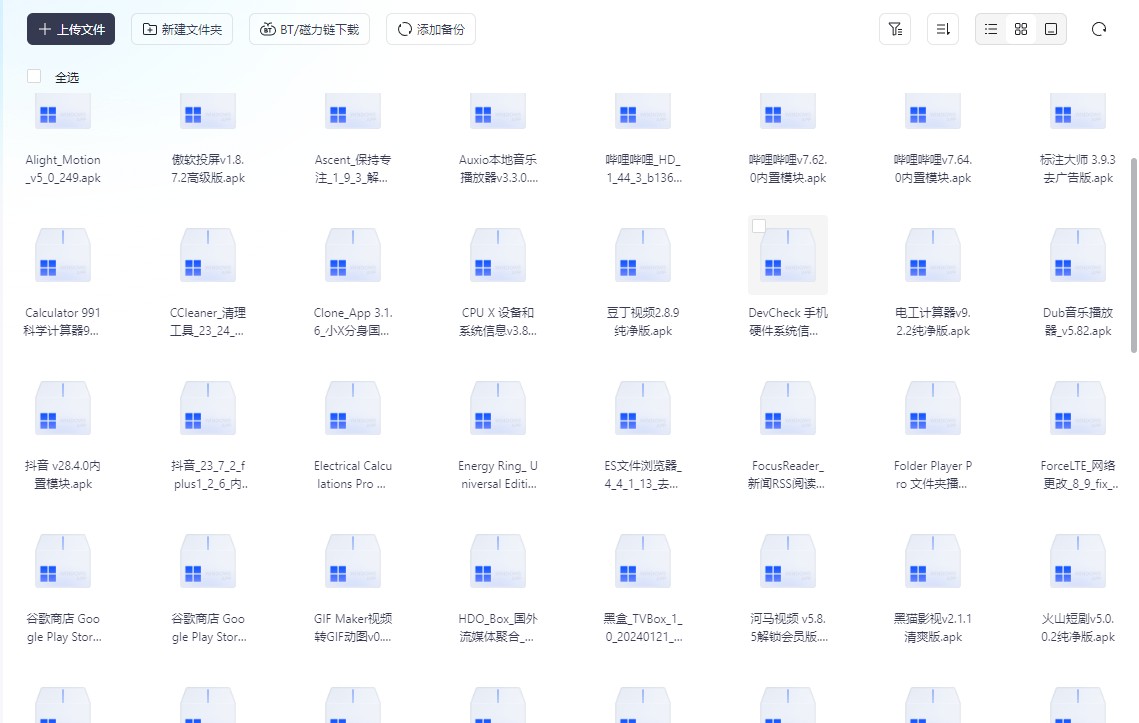The width and height of the screenshot is (1139, 723).
Task: Click the vertical scrollbar thumb
Action: [1133, 256]
